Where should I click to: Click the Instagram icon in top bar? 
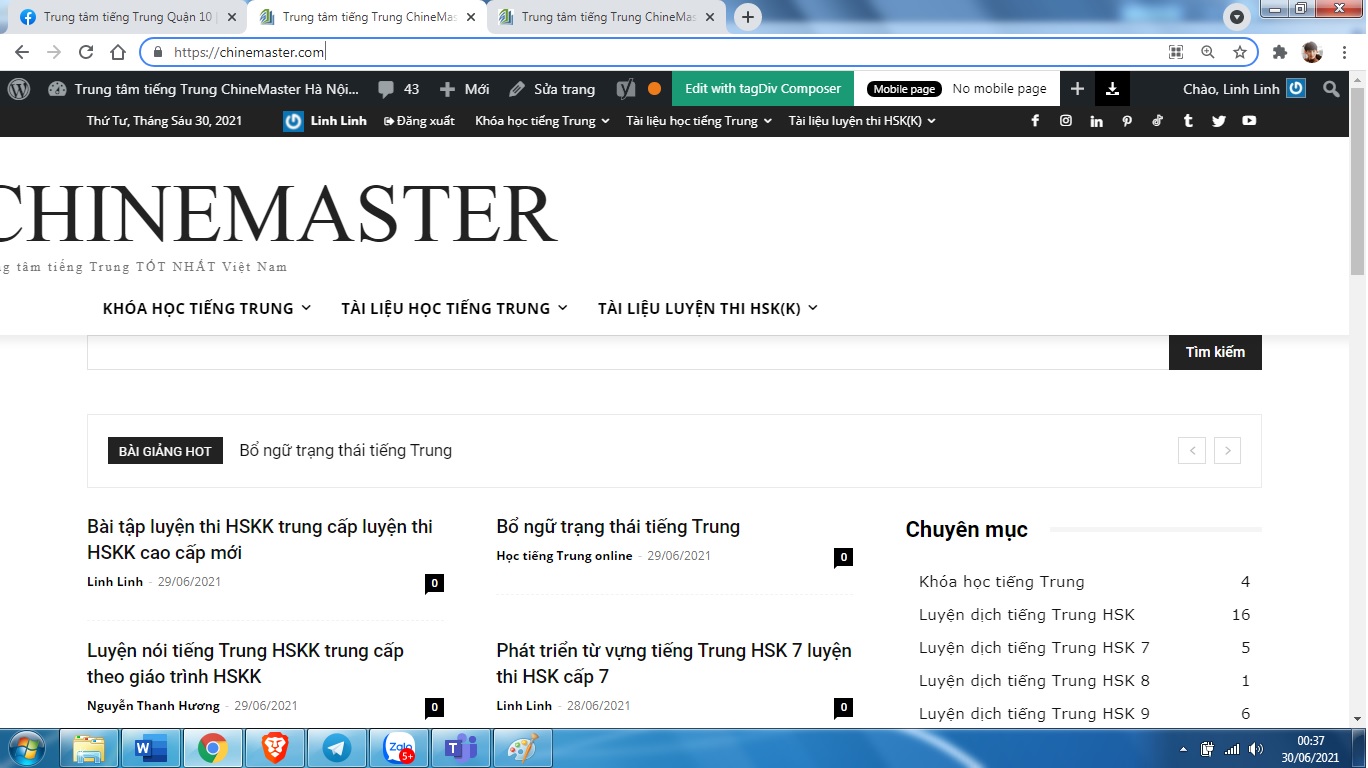tap(1066, 121)
